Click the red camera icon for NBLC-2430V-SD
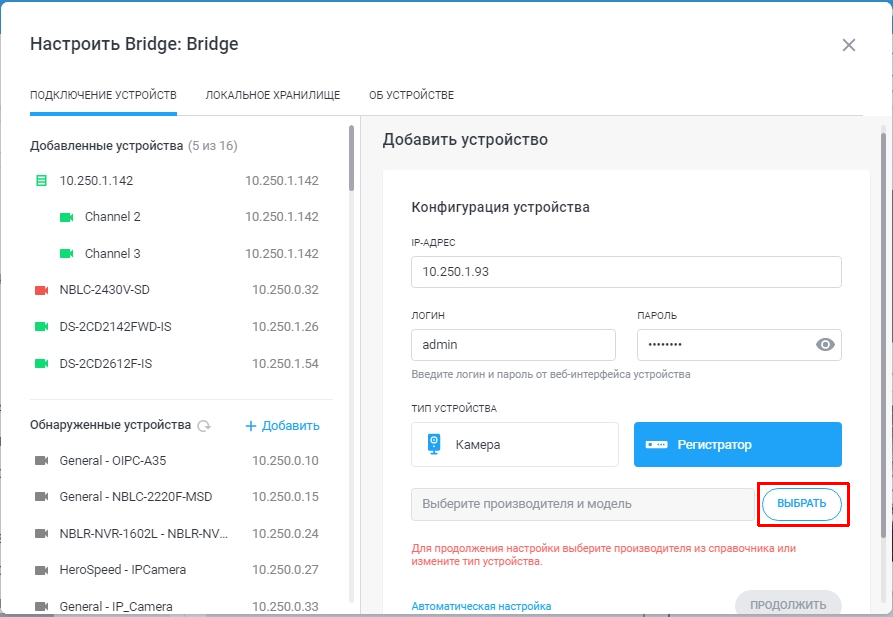Image resolution: width=893 pixels, height=617 pixels. pyautogui.click(x=42, y=290)
